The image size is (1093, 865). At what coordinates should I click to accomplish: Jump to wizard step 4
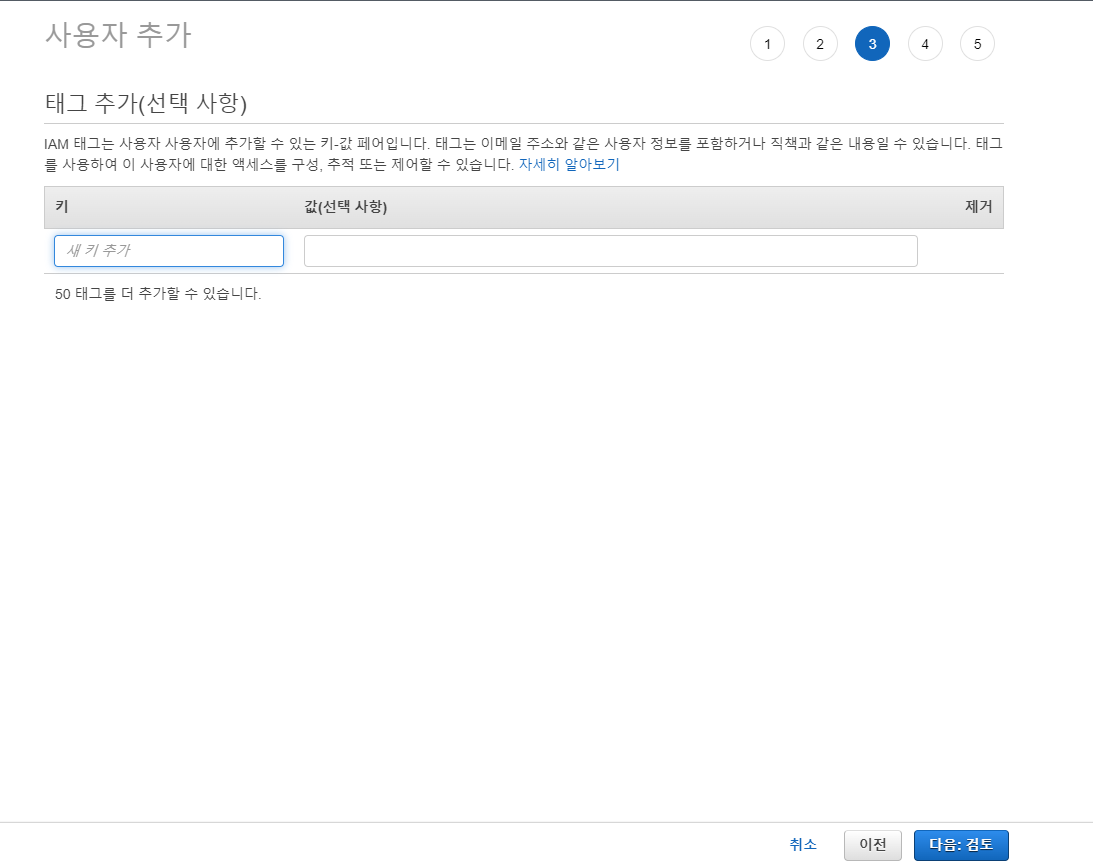[925, 44]
